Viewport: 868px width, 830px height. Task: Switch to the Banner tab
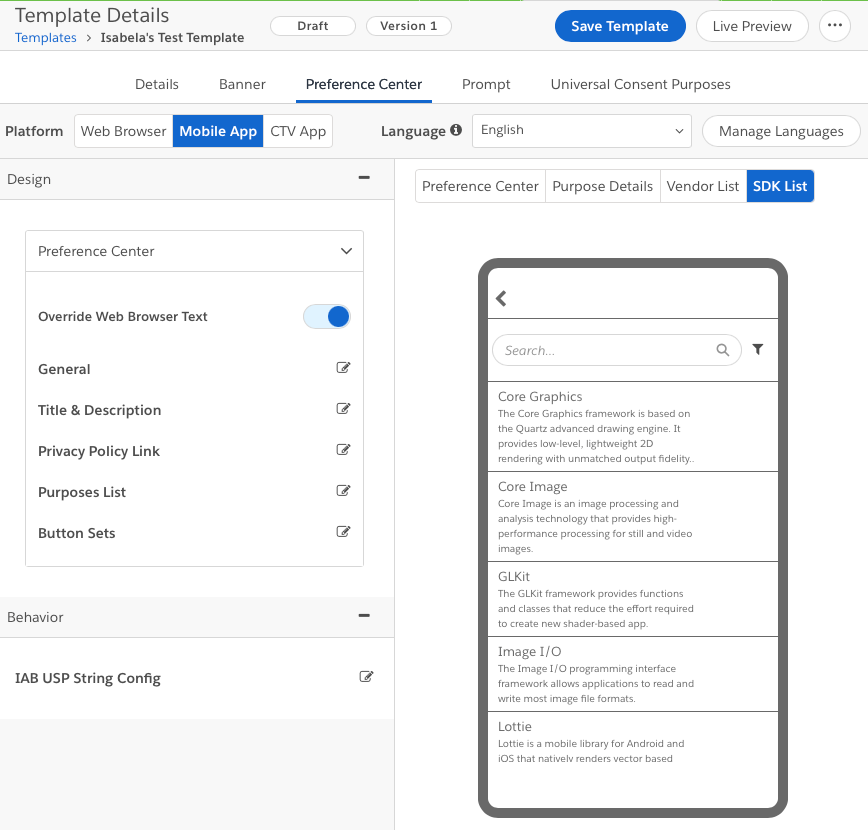242,84
